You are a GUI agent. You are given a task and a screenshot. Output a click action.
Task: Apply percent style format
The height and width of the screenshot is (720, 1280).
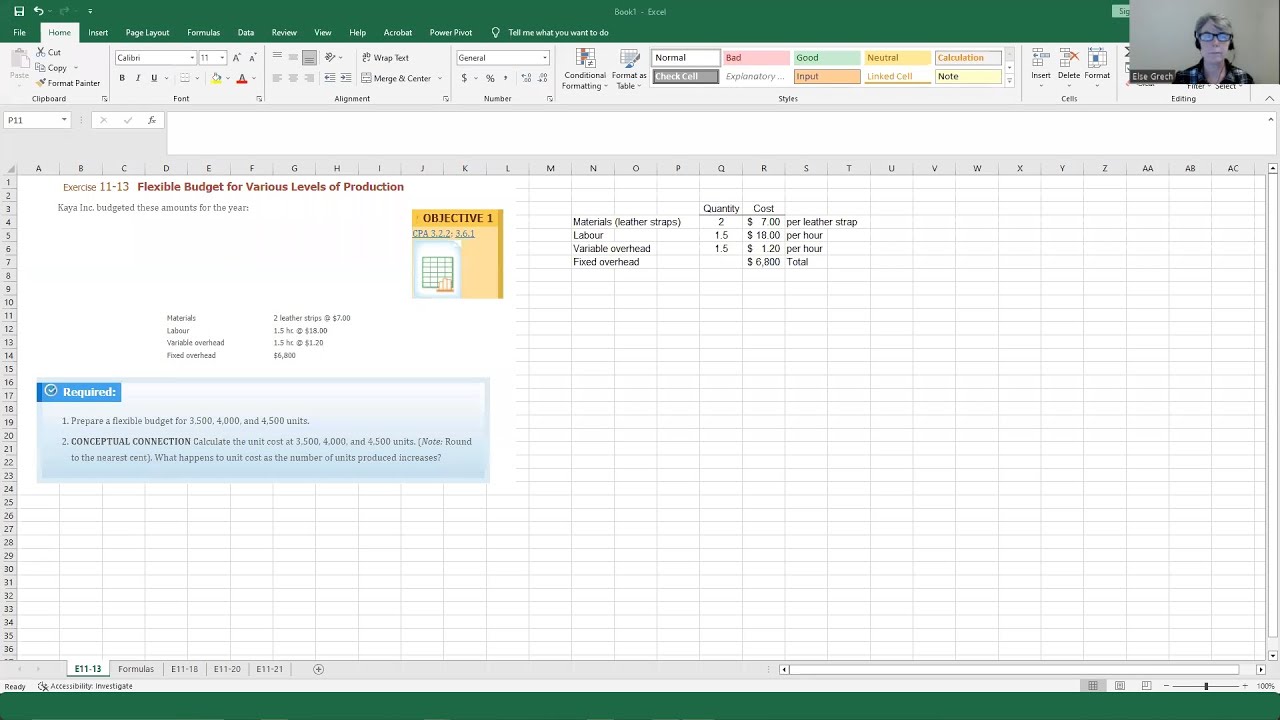point(490,78)
